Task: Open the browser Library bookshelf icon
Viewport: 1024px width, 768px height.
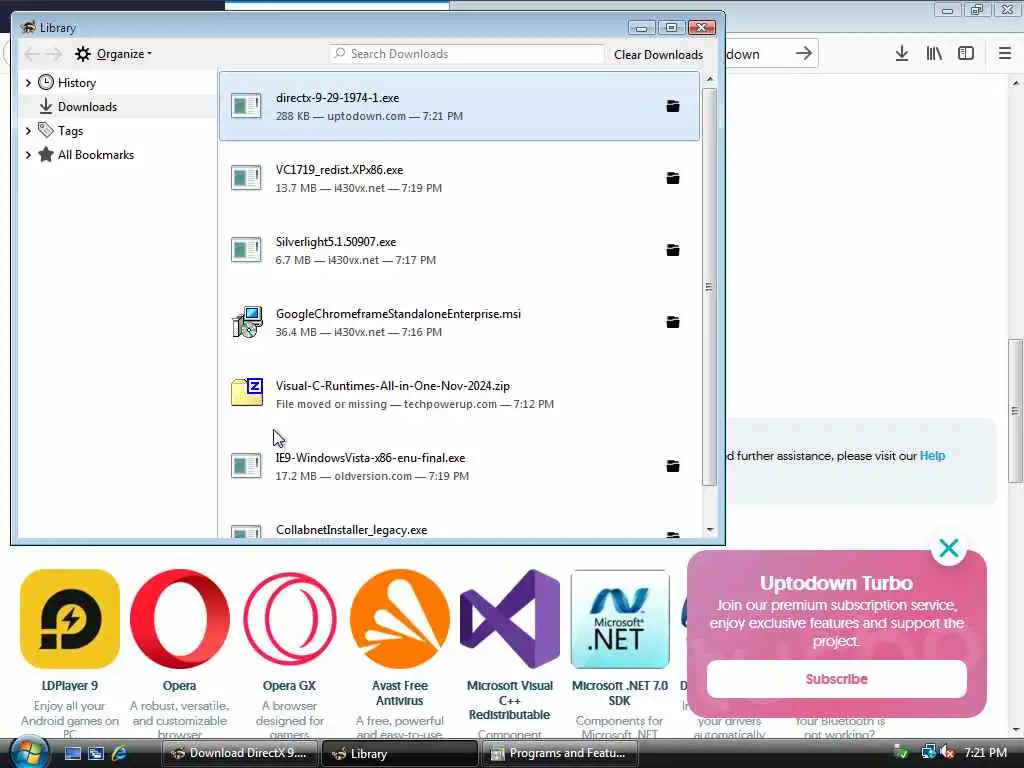Action: [934, 54]
